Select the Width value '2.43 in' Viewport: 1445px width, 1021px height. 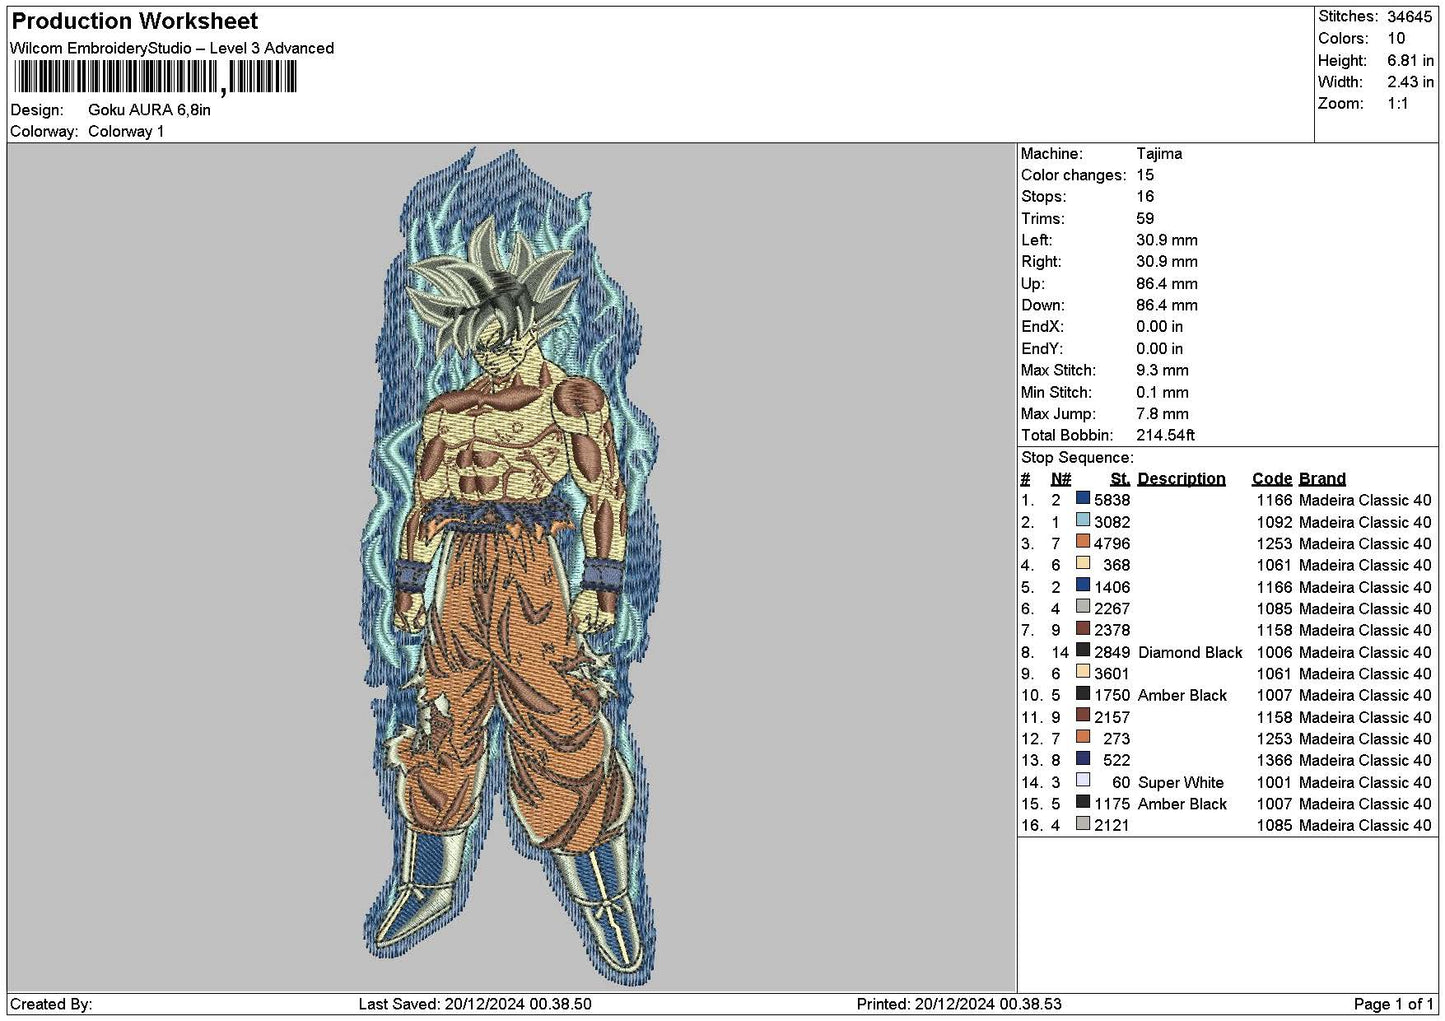(1410, 82)
